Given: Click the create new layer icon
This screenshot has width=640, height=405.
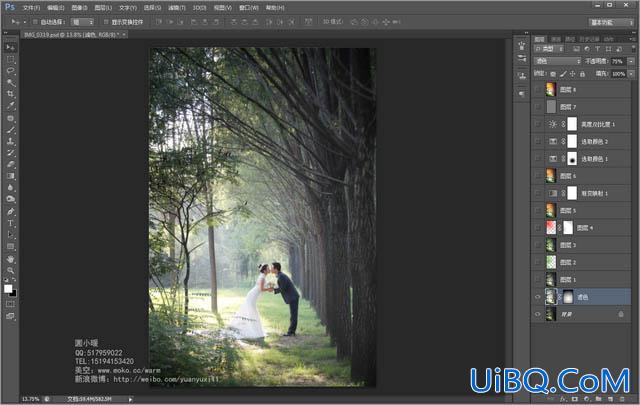Looking at the screenshot, I should click(x=610, y=398).
